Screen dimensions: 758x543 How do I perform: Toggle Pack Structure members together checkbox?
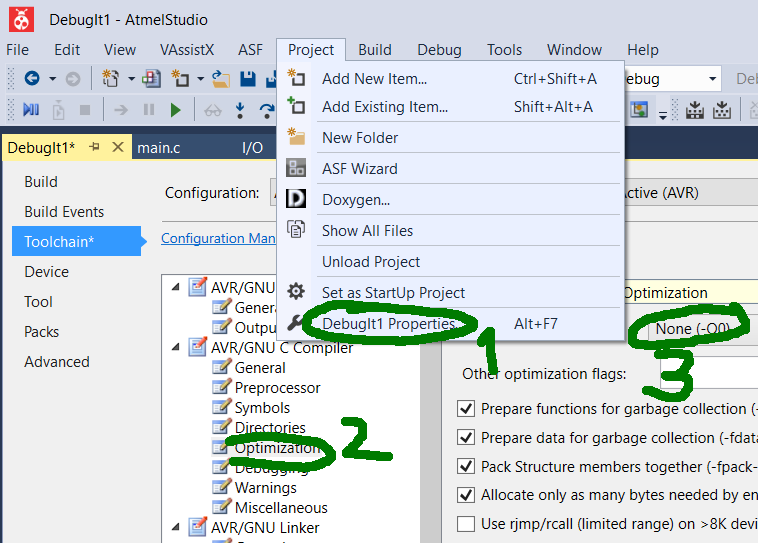pos(465,466)
